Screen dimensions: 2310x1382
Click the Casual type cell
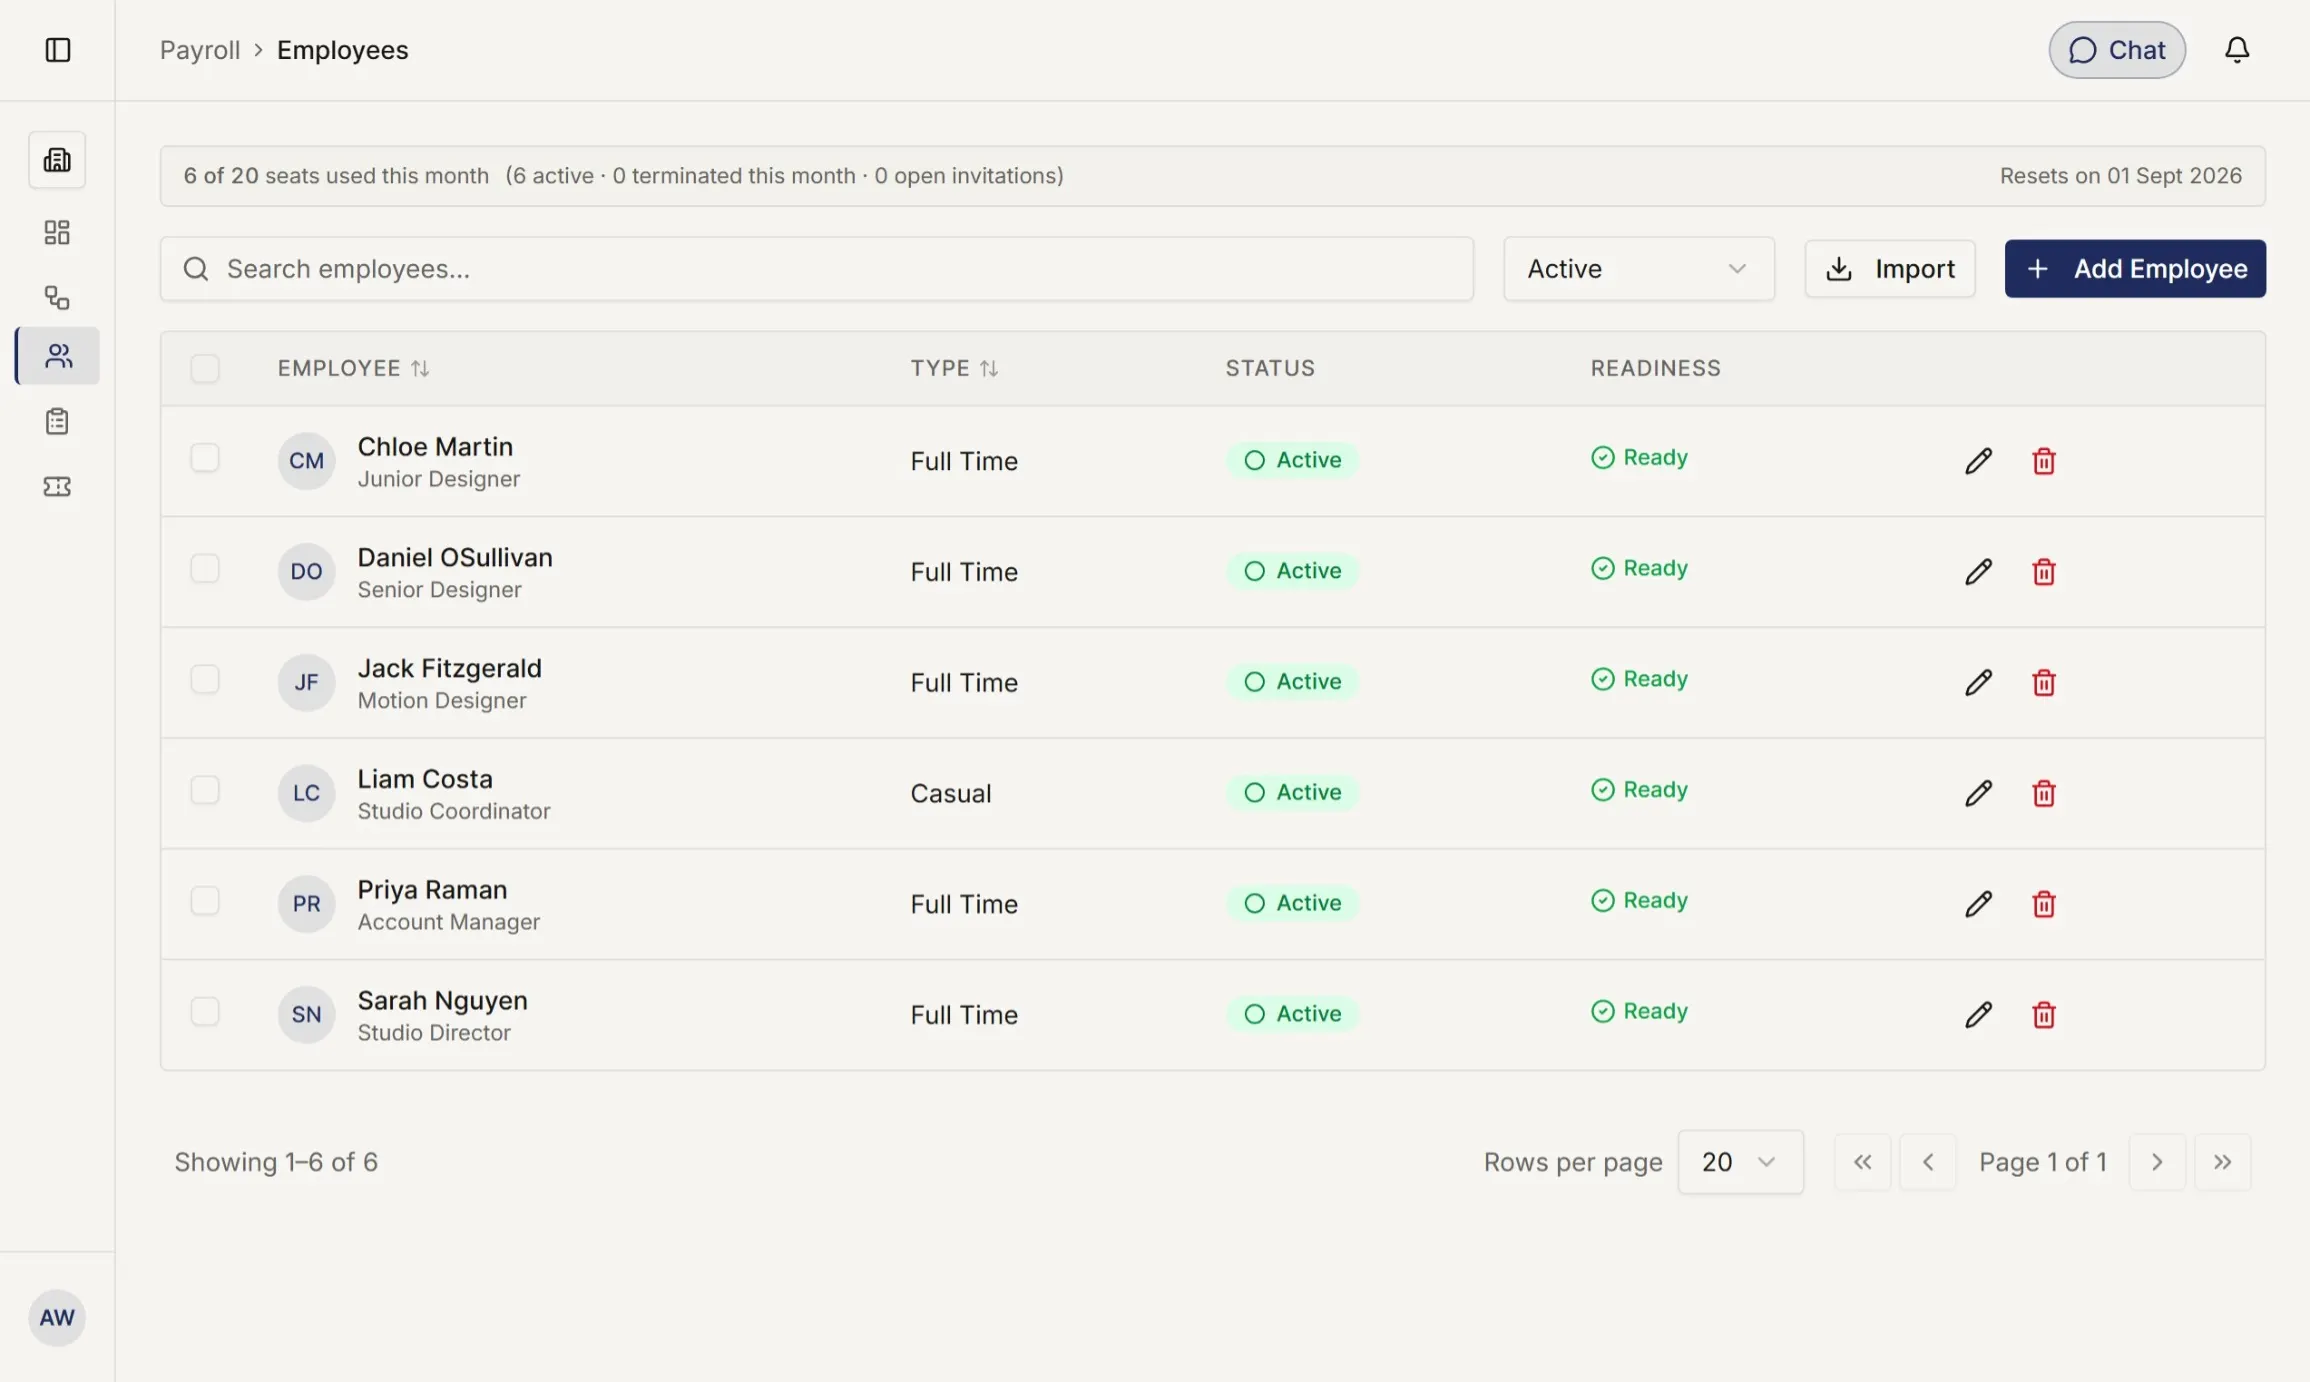pos(951,794)
